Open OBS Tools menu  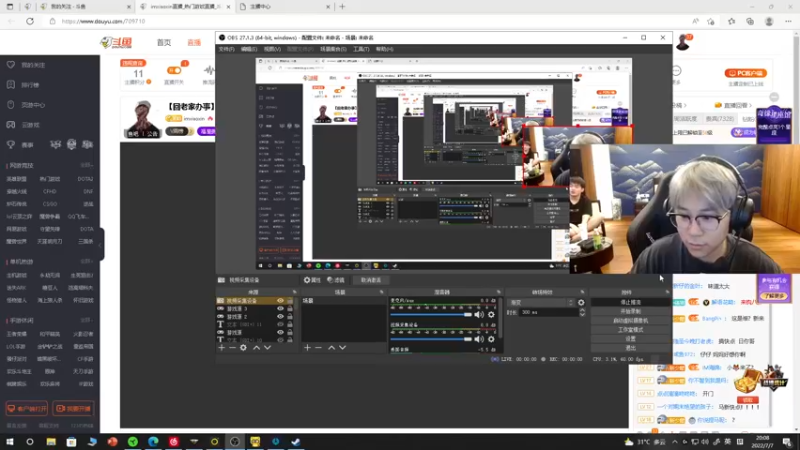coord(361,49)
